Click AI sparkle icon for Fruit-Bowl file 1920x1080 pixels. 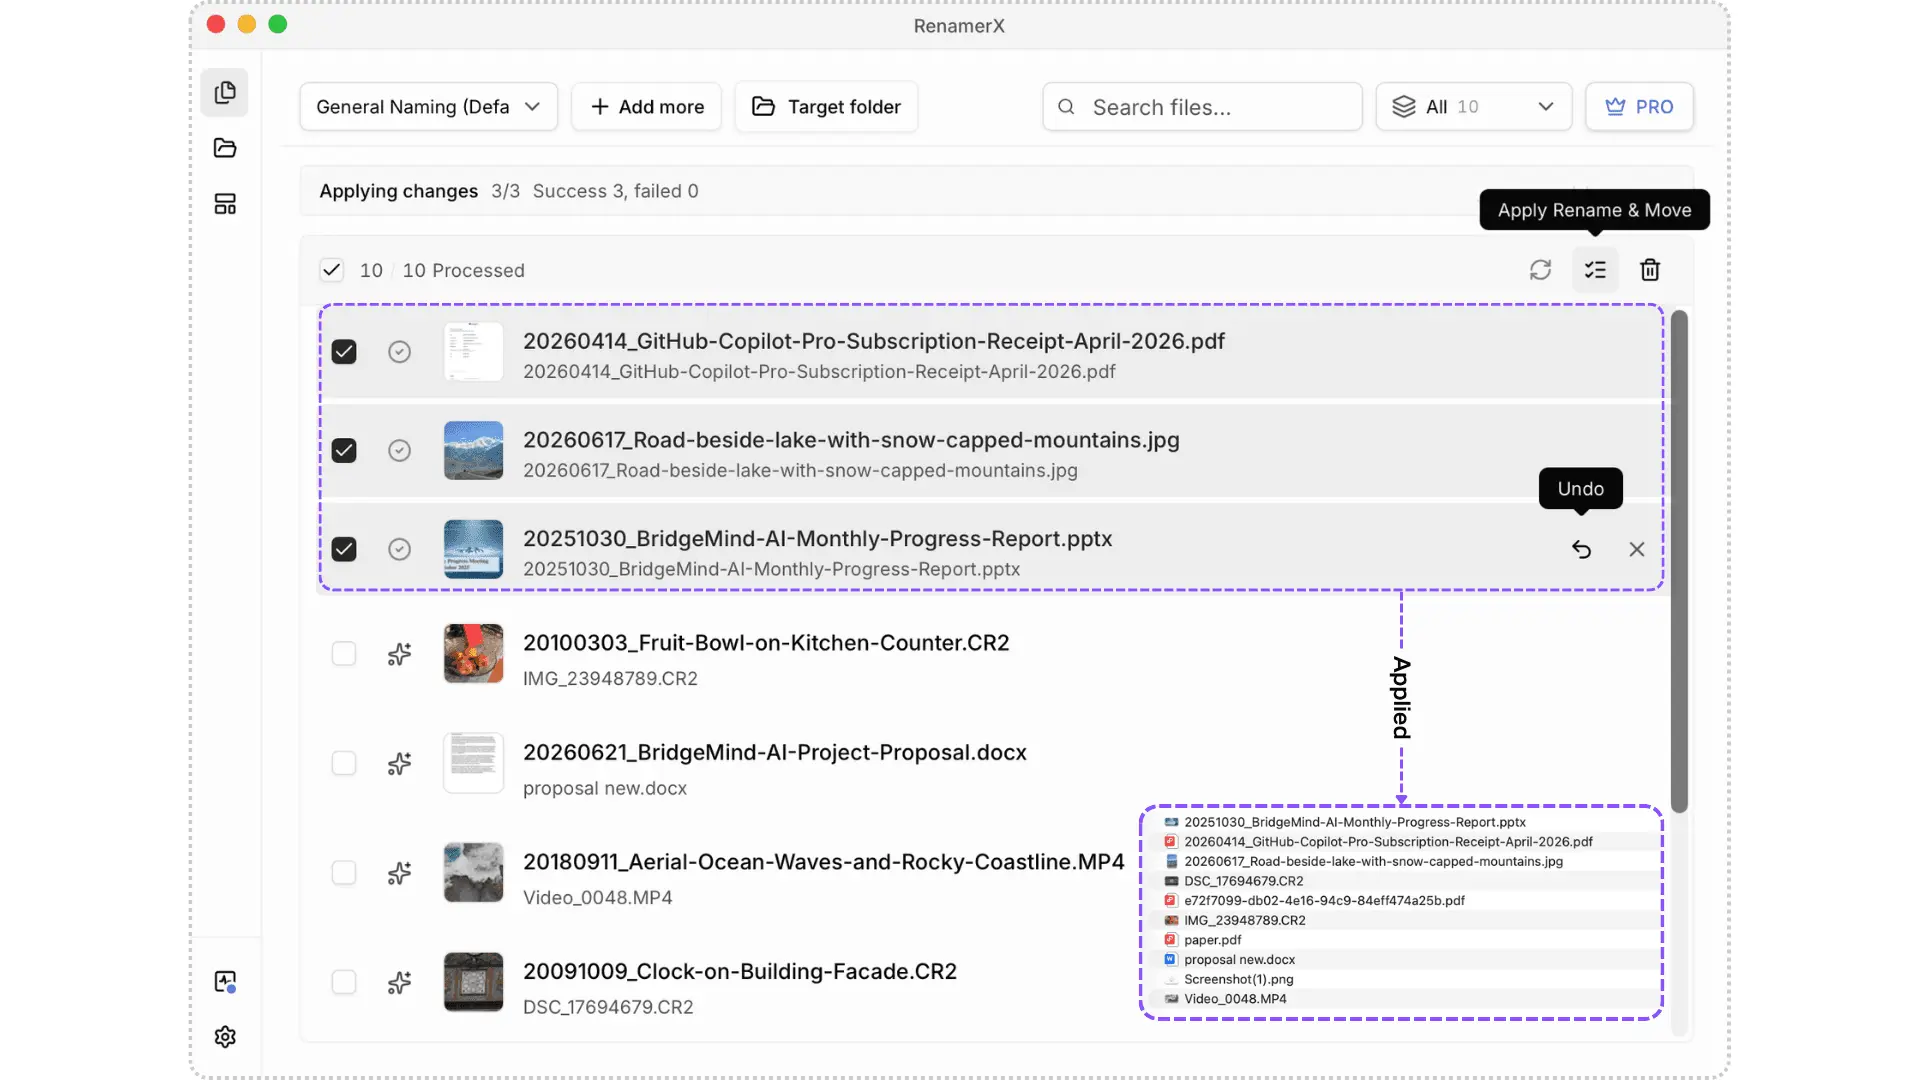399,654
